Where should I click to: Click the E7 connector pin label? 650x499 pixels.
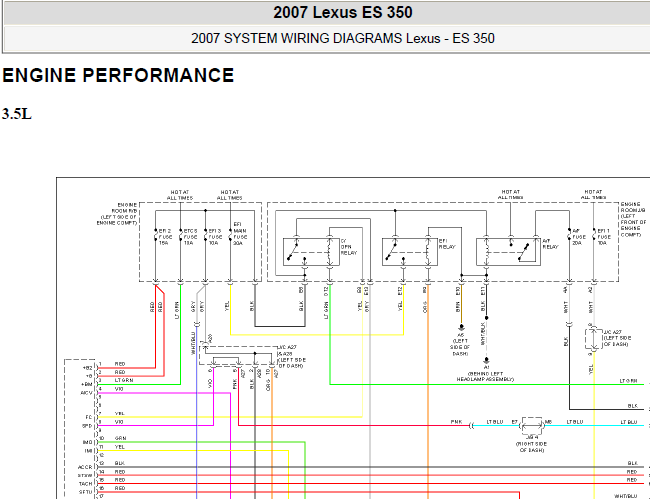(x=514, y=421)
